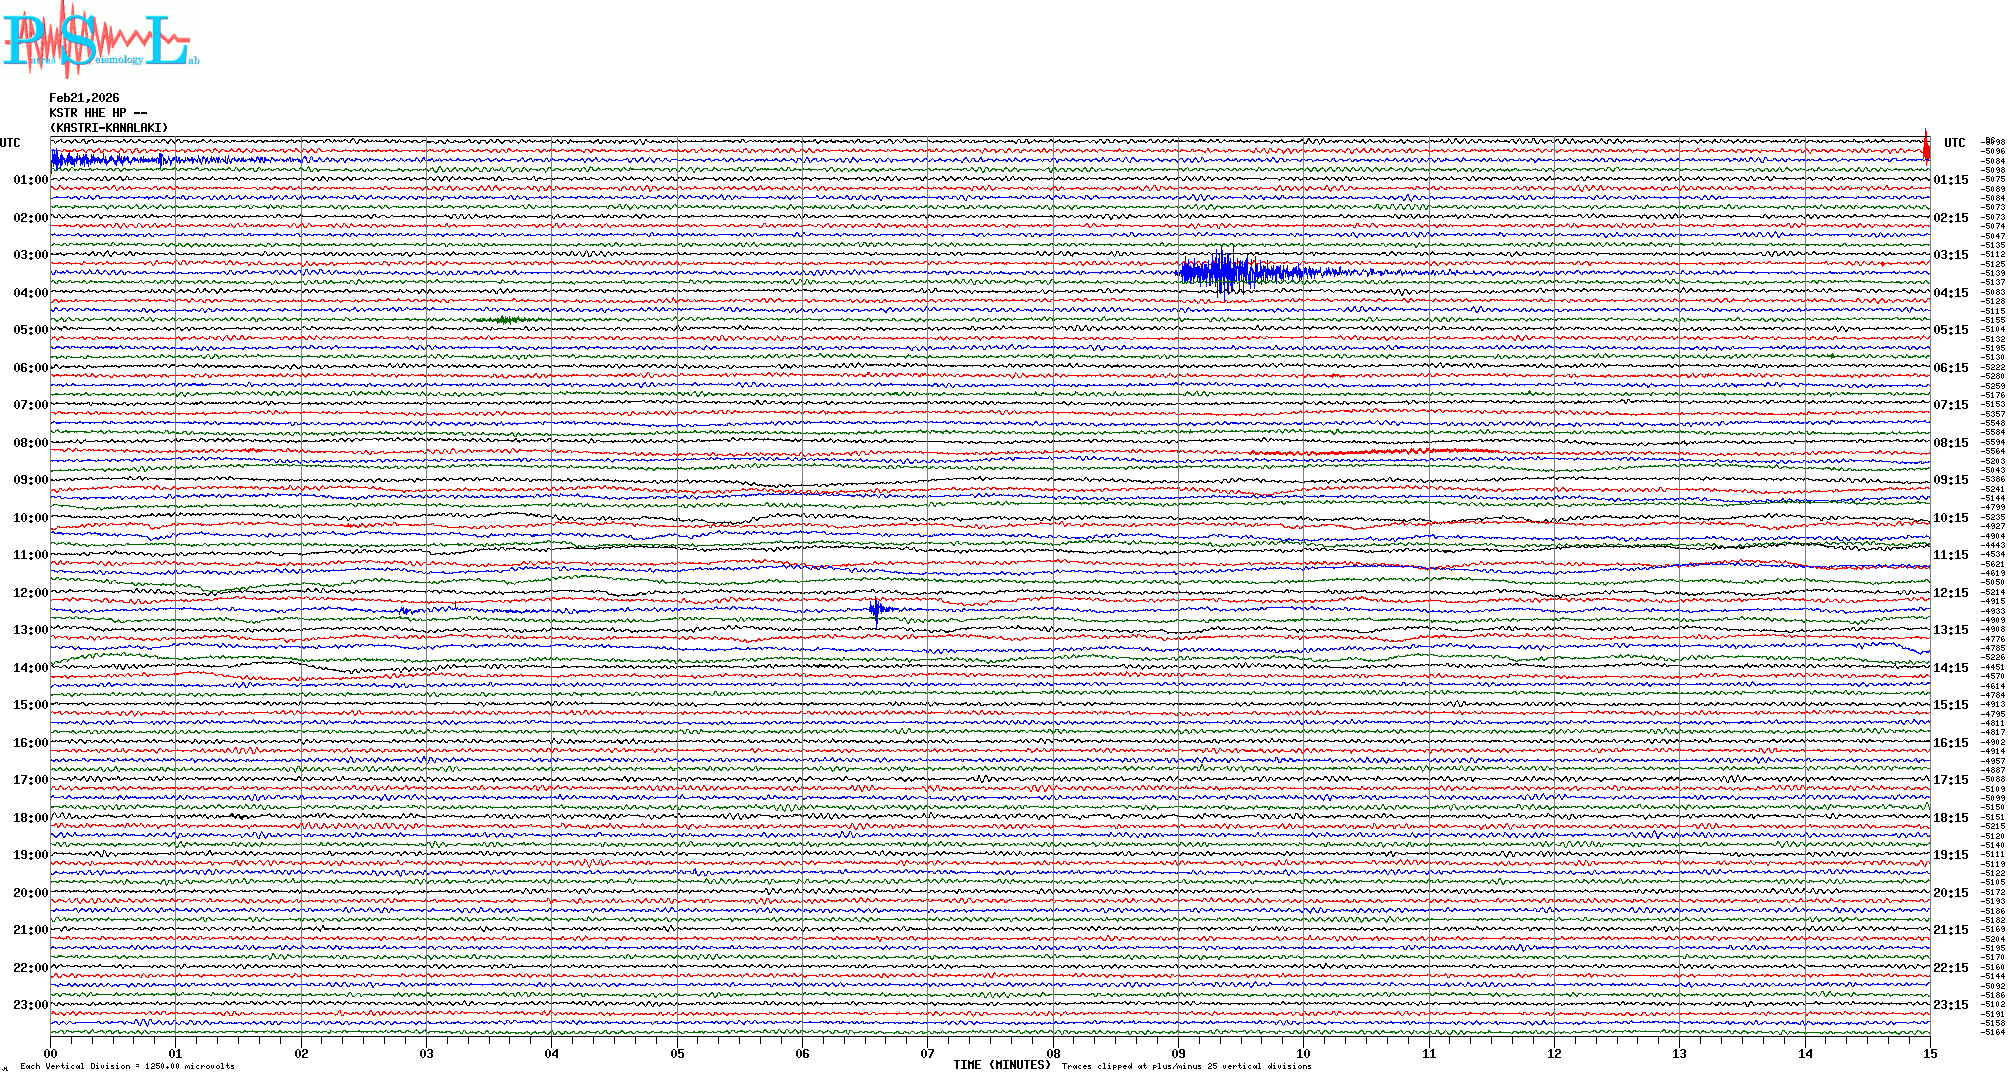Click the small blue seismic spike at 12:30

pos(877,609)
